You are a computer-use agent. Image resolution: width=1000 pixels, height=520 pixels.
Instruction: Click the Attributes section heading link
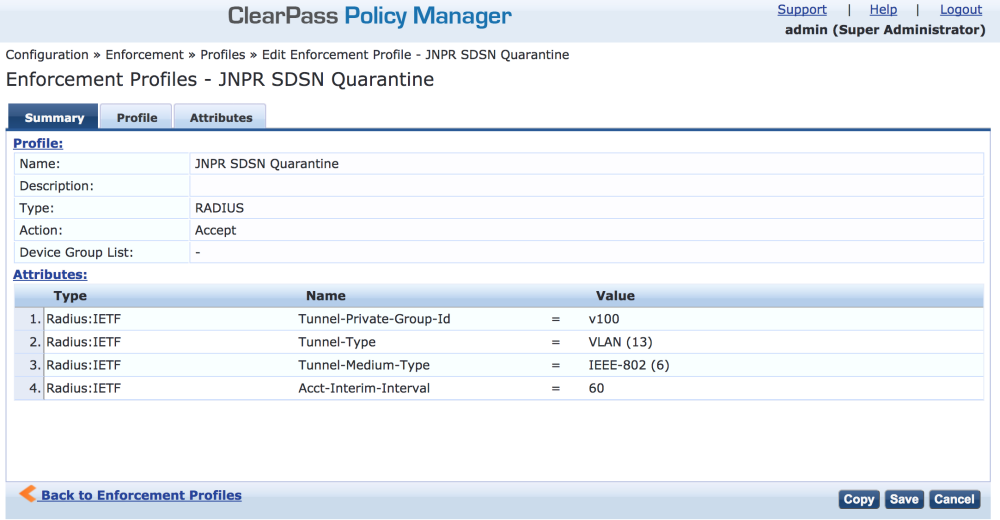[x=50, y=274]
